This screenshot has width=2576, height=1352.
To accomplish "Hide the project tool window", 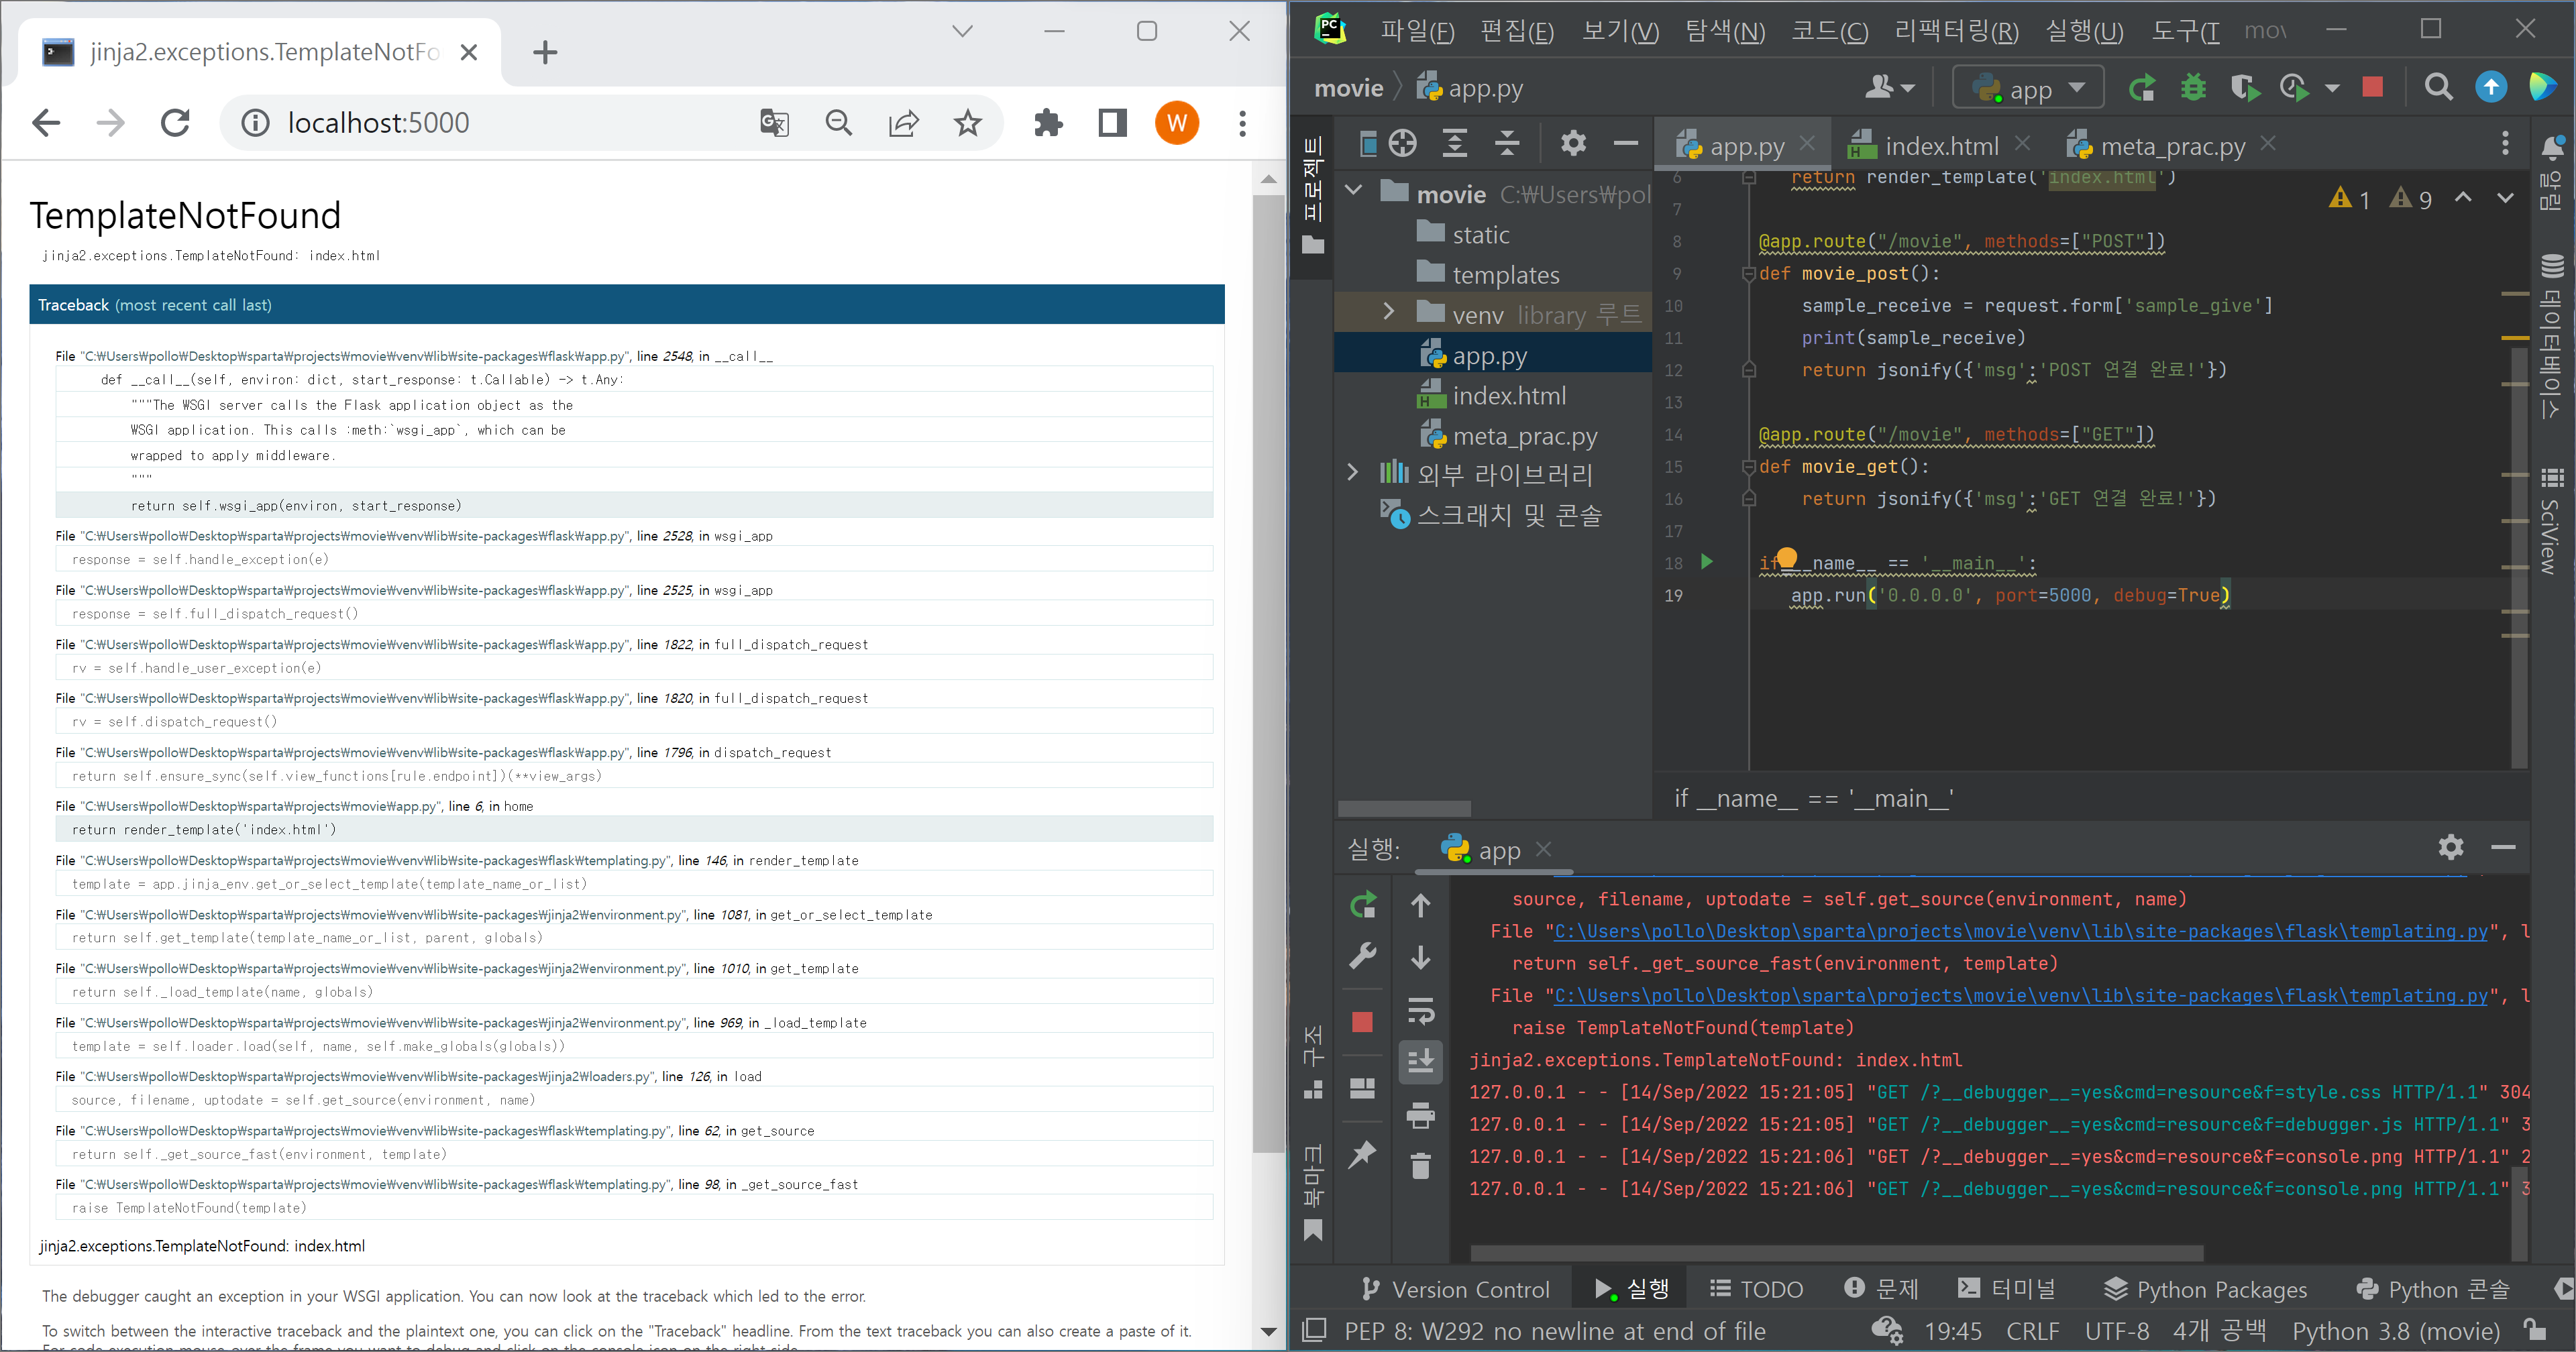I will point(1625,144).
